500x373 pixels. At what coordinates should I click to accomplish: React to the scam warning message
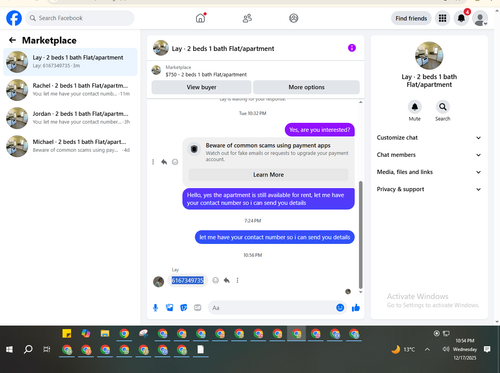pyautogui.click(x=175, y=162)
